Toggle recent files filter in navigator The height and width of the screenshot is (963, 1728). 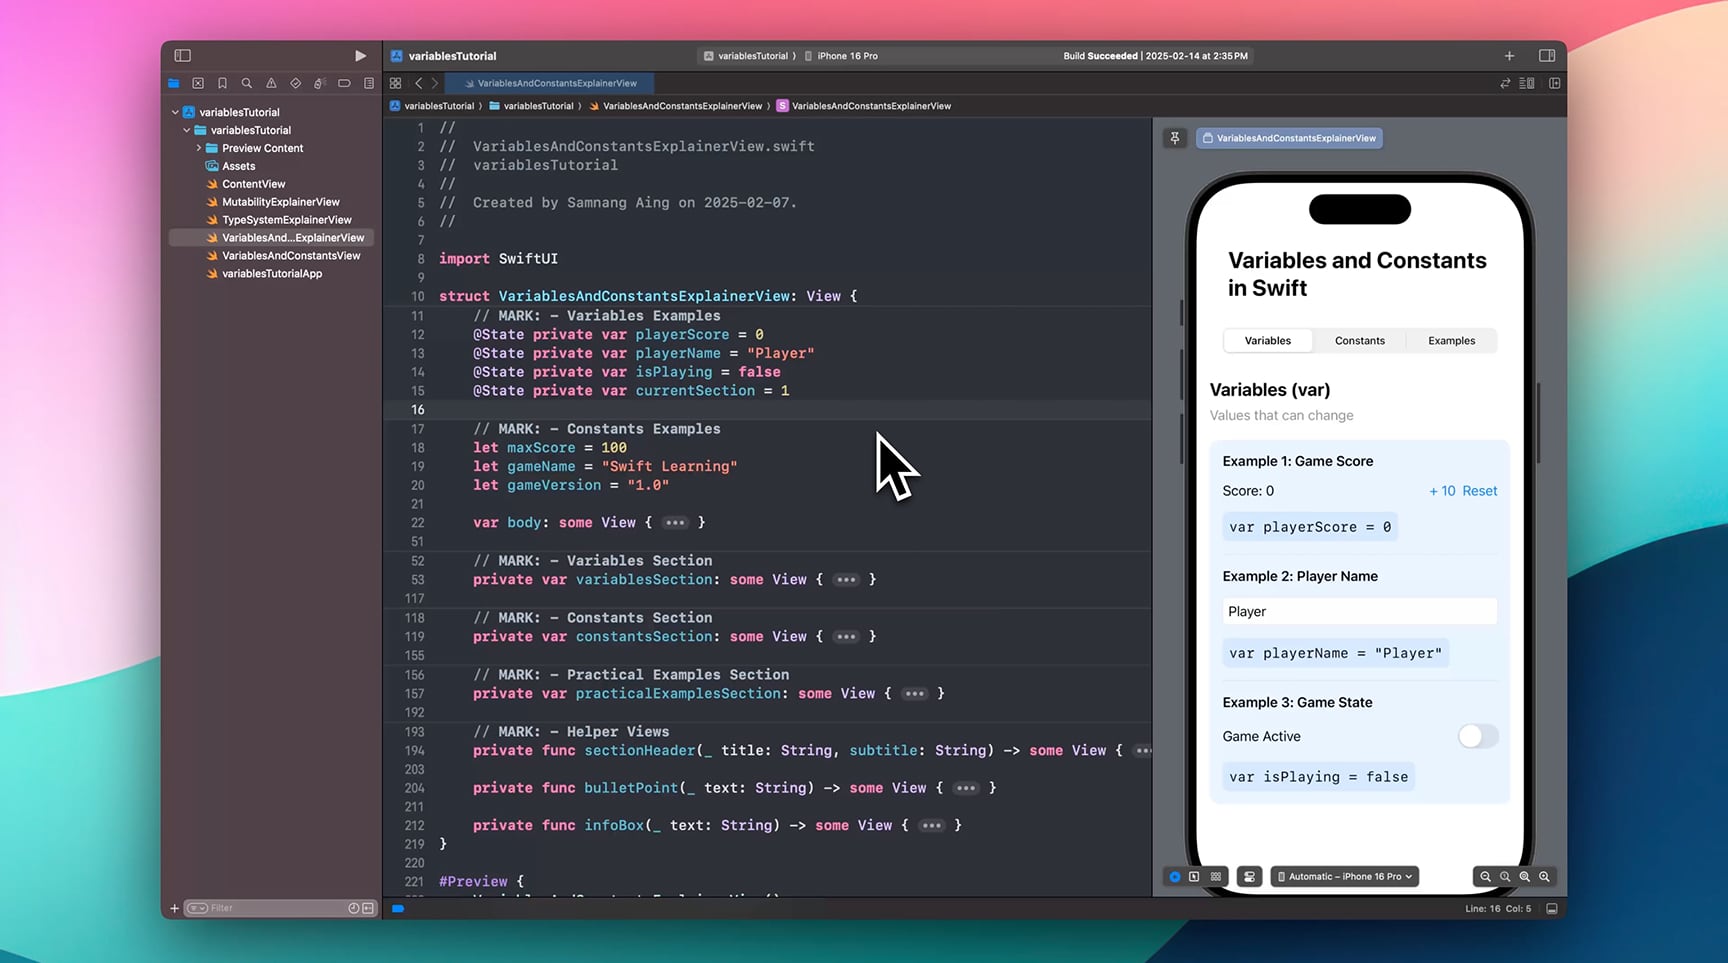[353, 908]
